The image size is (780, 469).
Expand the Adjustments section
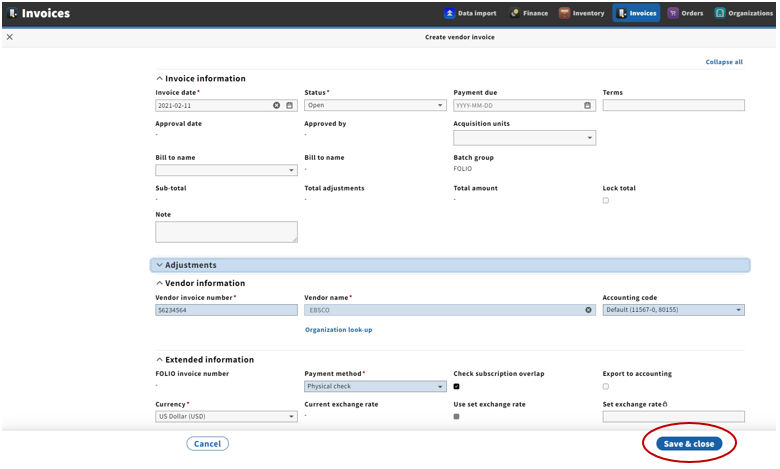tap(450, 265)
